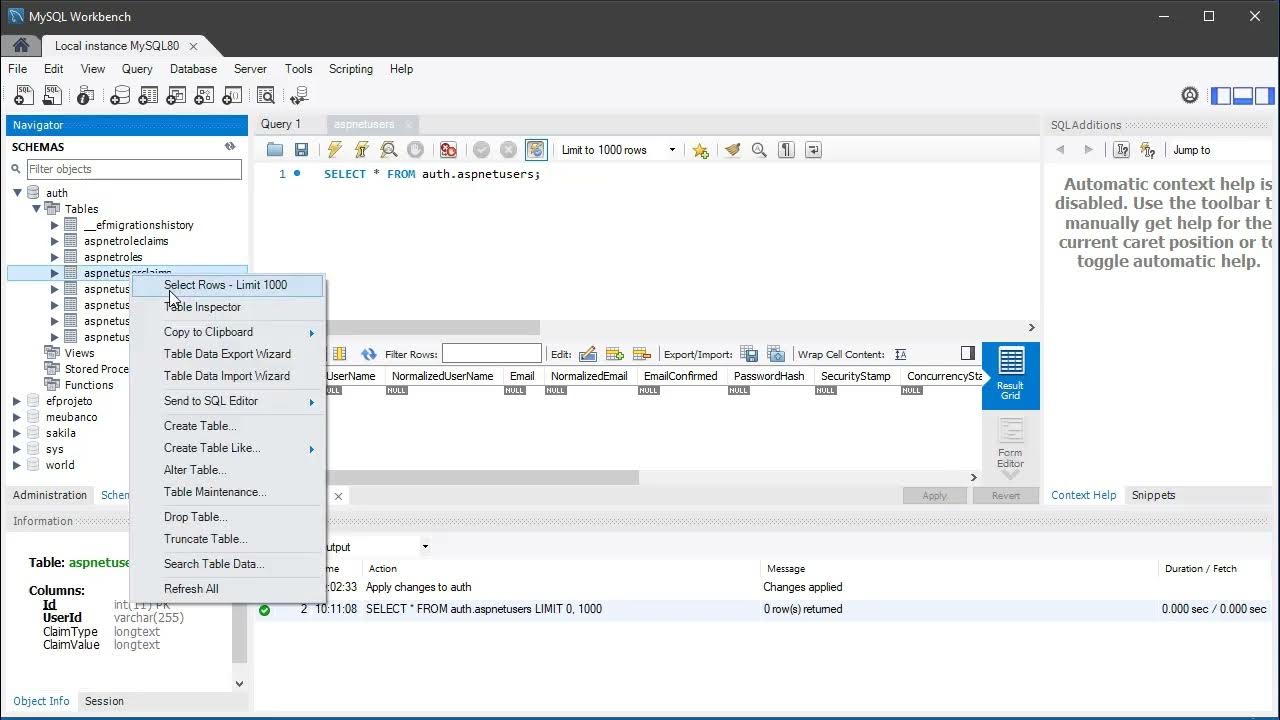Open script file folder icon in editor
This screenshot has height=720, width=1280.
[275, 150]
